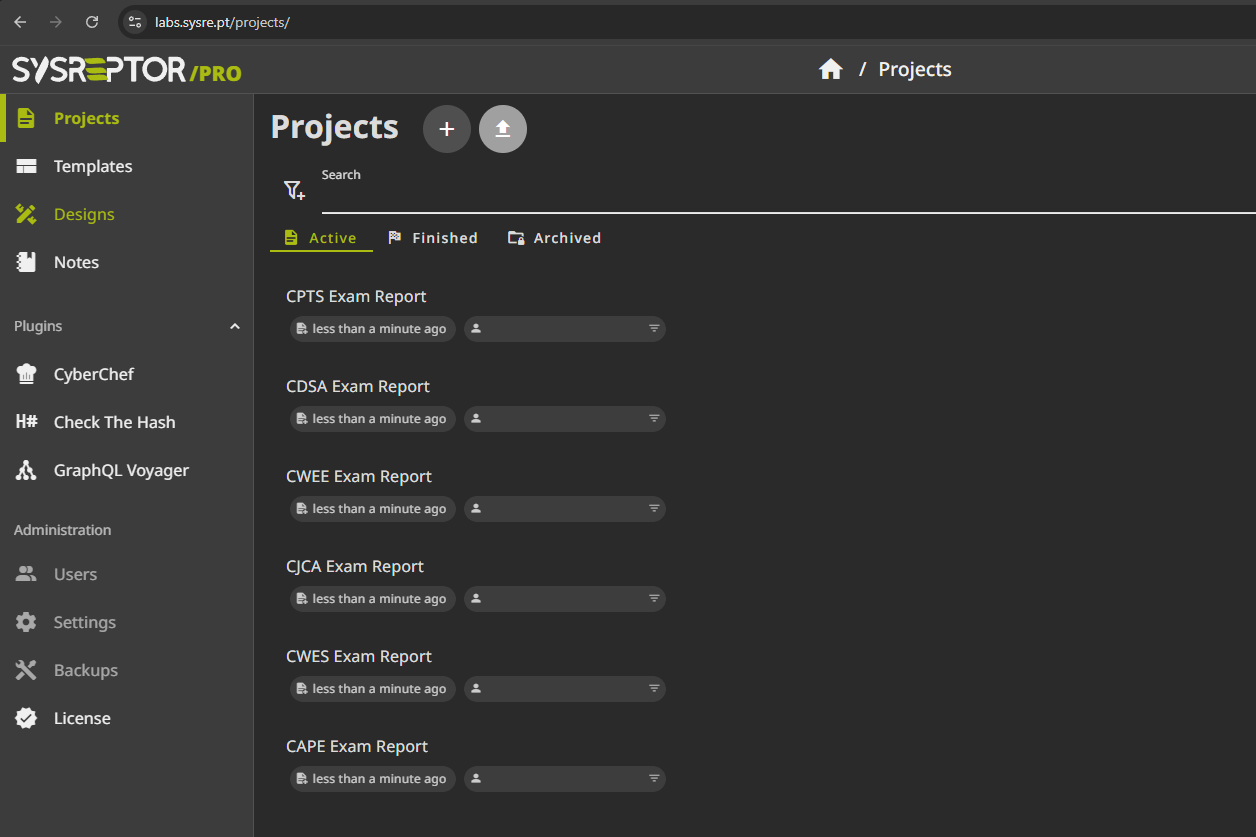Open the CWES Exam Report project
This screenshot has width=1256, height=837.
[x=359, y=656]
